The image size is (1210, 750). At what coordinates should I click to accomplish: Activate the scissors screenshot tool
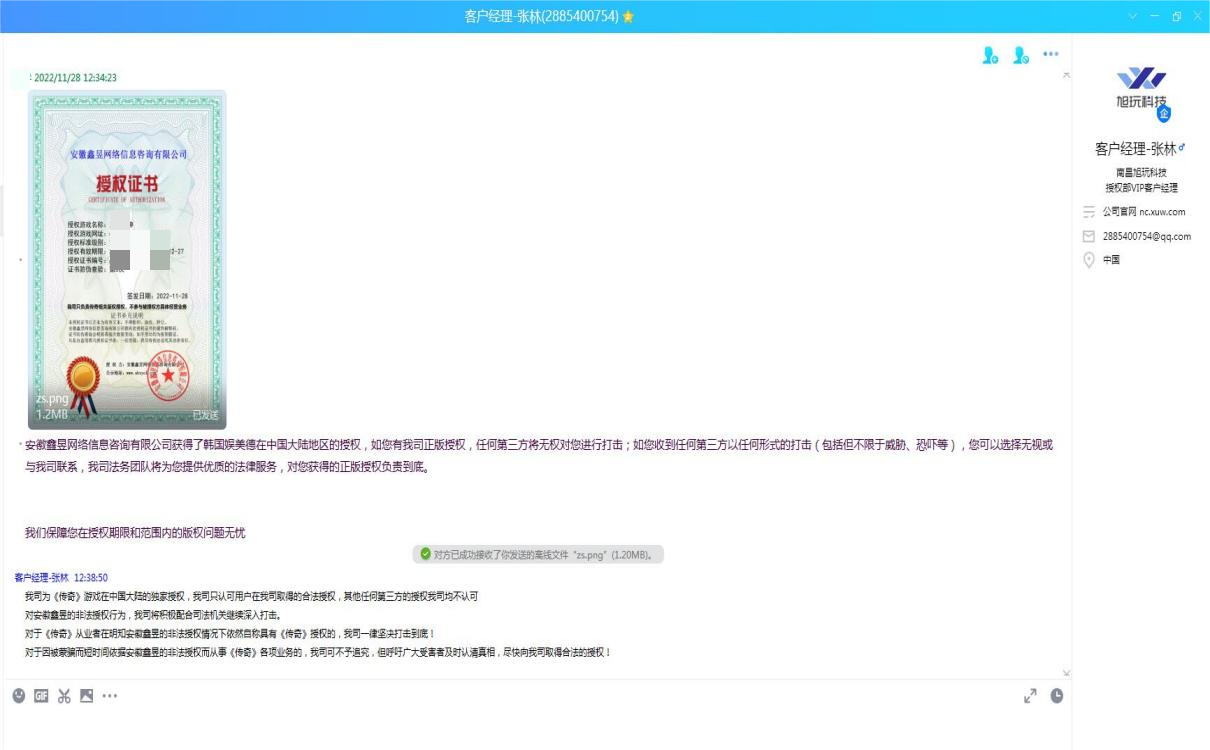click(64, 695)
